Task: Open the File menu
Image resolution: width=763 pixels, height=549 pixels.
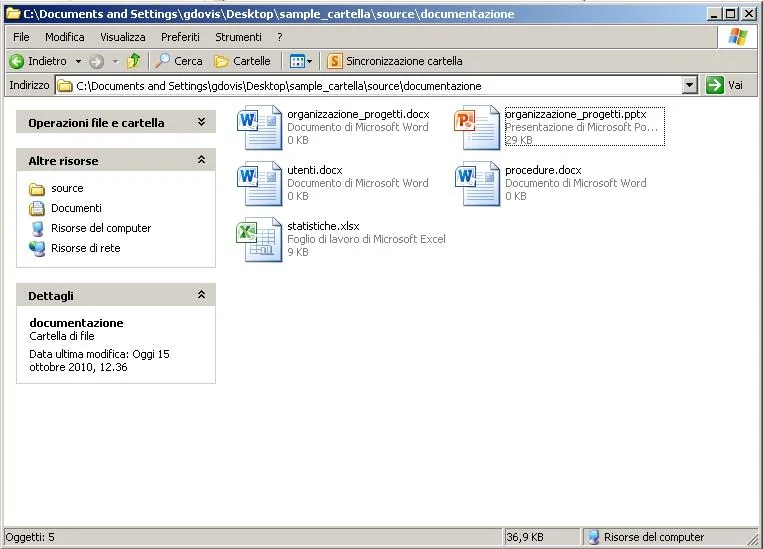Action: [x=21, y=37]
